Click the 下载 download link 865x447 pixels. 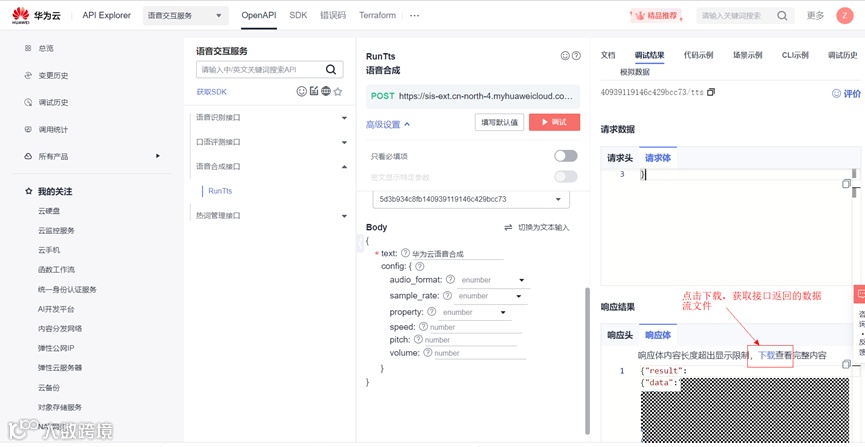767,356
